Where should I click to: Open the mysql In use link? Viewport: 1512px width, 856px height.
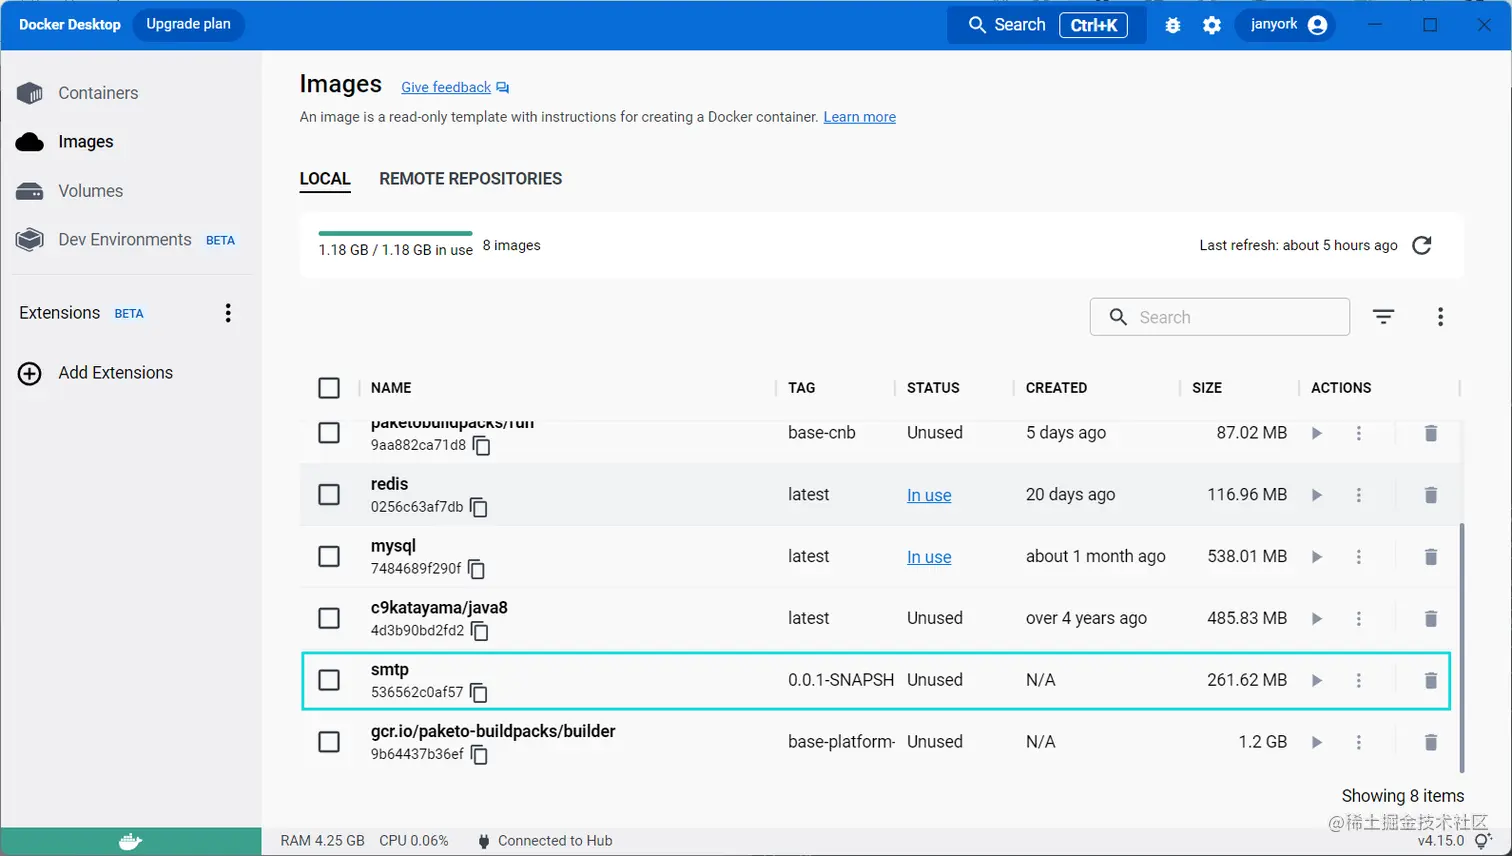click(929, 557)
